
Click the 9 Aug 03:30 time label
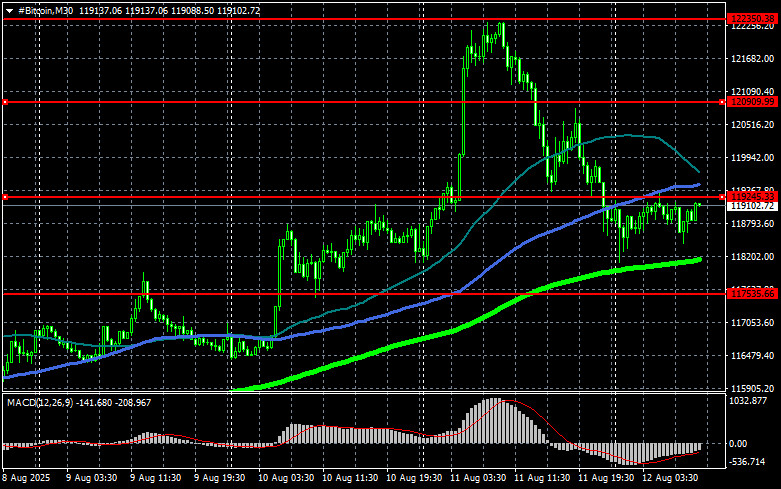click(x=92, y=478)
